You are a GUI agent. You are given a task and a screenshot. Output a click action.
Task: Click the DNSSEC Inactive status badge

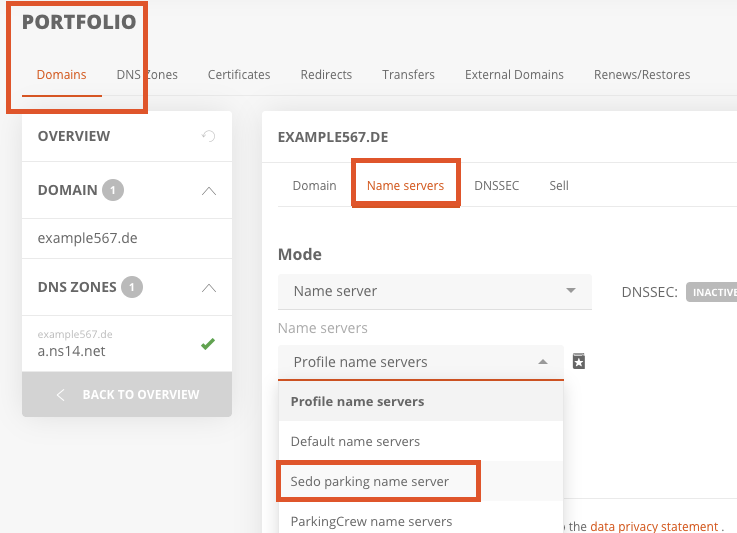click(x=712, y=292)
